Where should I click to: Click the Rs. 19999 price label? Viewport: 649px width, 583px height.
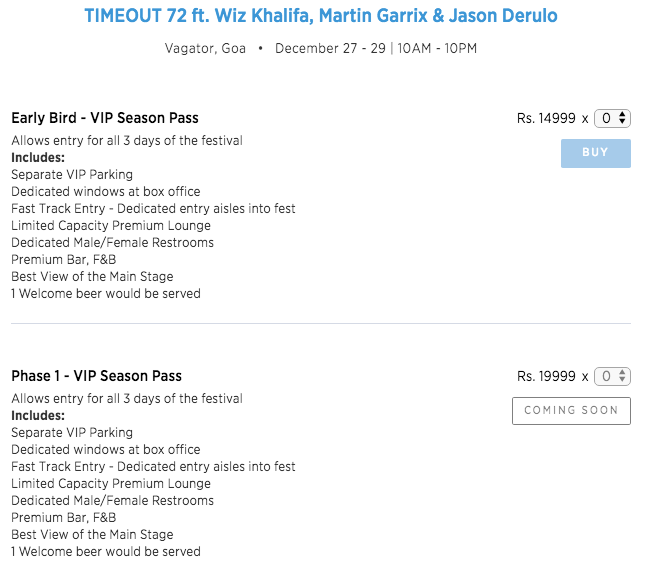546,376
